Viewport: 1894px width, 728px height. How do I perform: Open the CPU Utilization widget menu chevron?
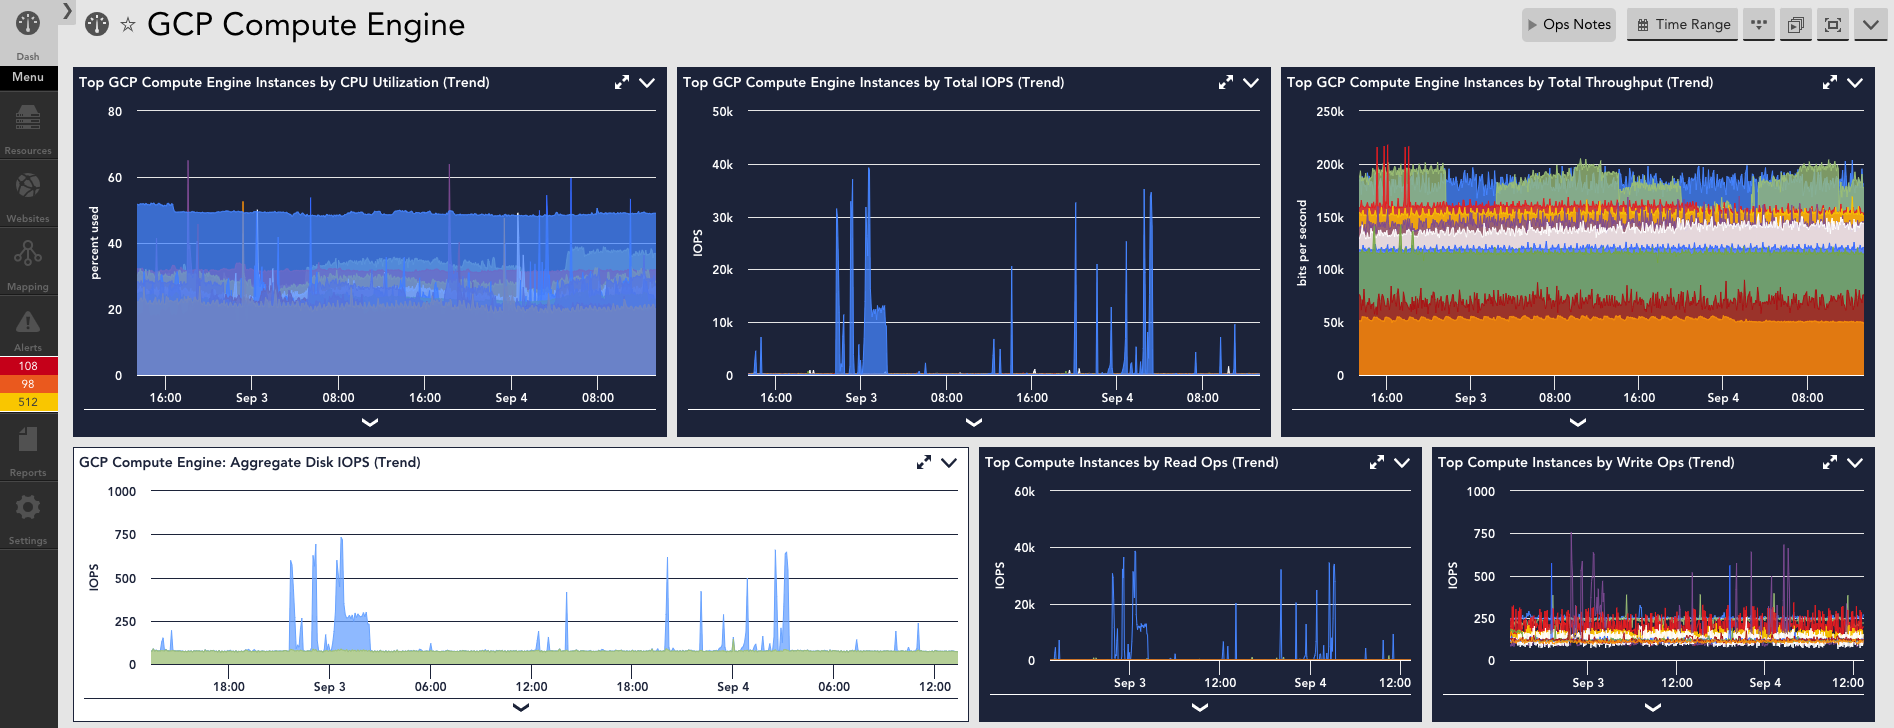tap(647, 83)
